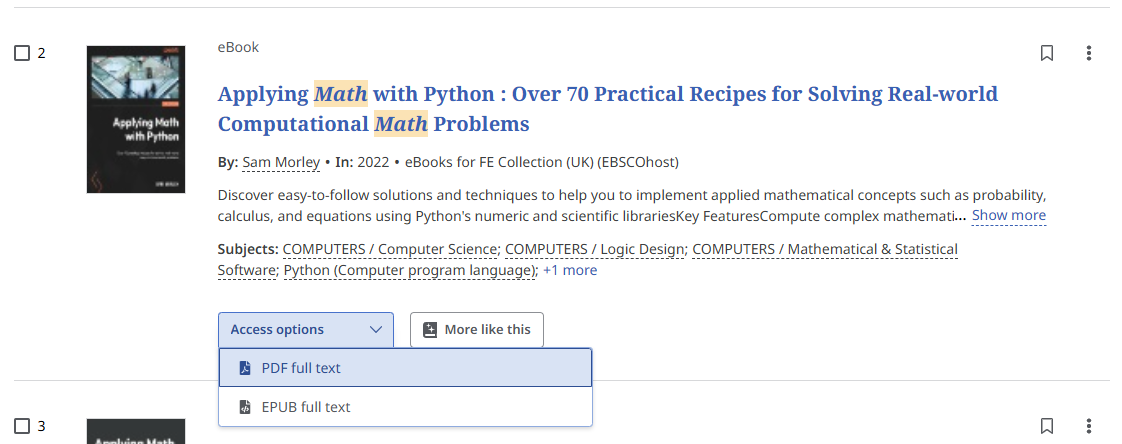Open the COMPUTERS / Computer Science subject link
The width and height of the screenshot is (1122, 444).
pos(390,249)
